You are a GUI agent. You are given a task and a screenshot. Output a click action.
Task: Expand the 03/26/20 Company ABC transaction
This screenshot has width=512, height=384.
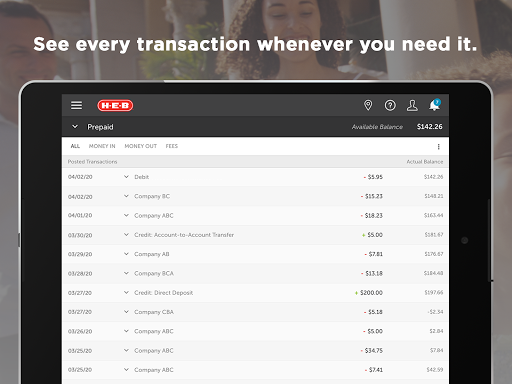[x=126, y=331]
